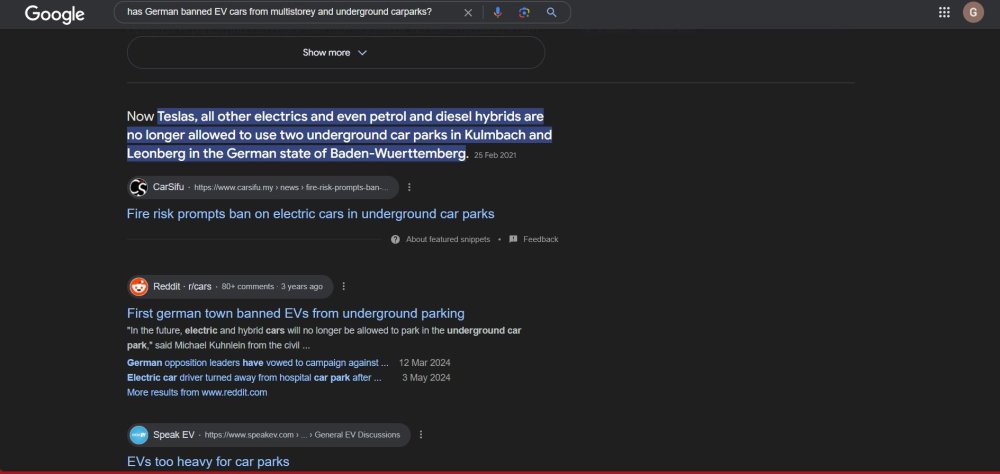Open Google account avatar menu
Image resolution: width=1000 pixels, height=474 pixels.
click(973, 12)
